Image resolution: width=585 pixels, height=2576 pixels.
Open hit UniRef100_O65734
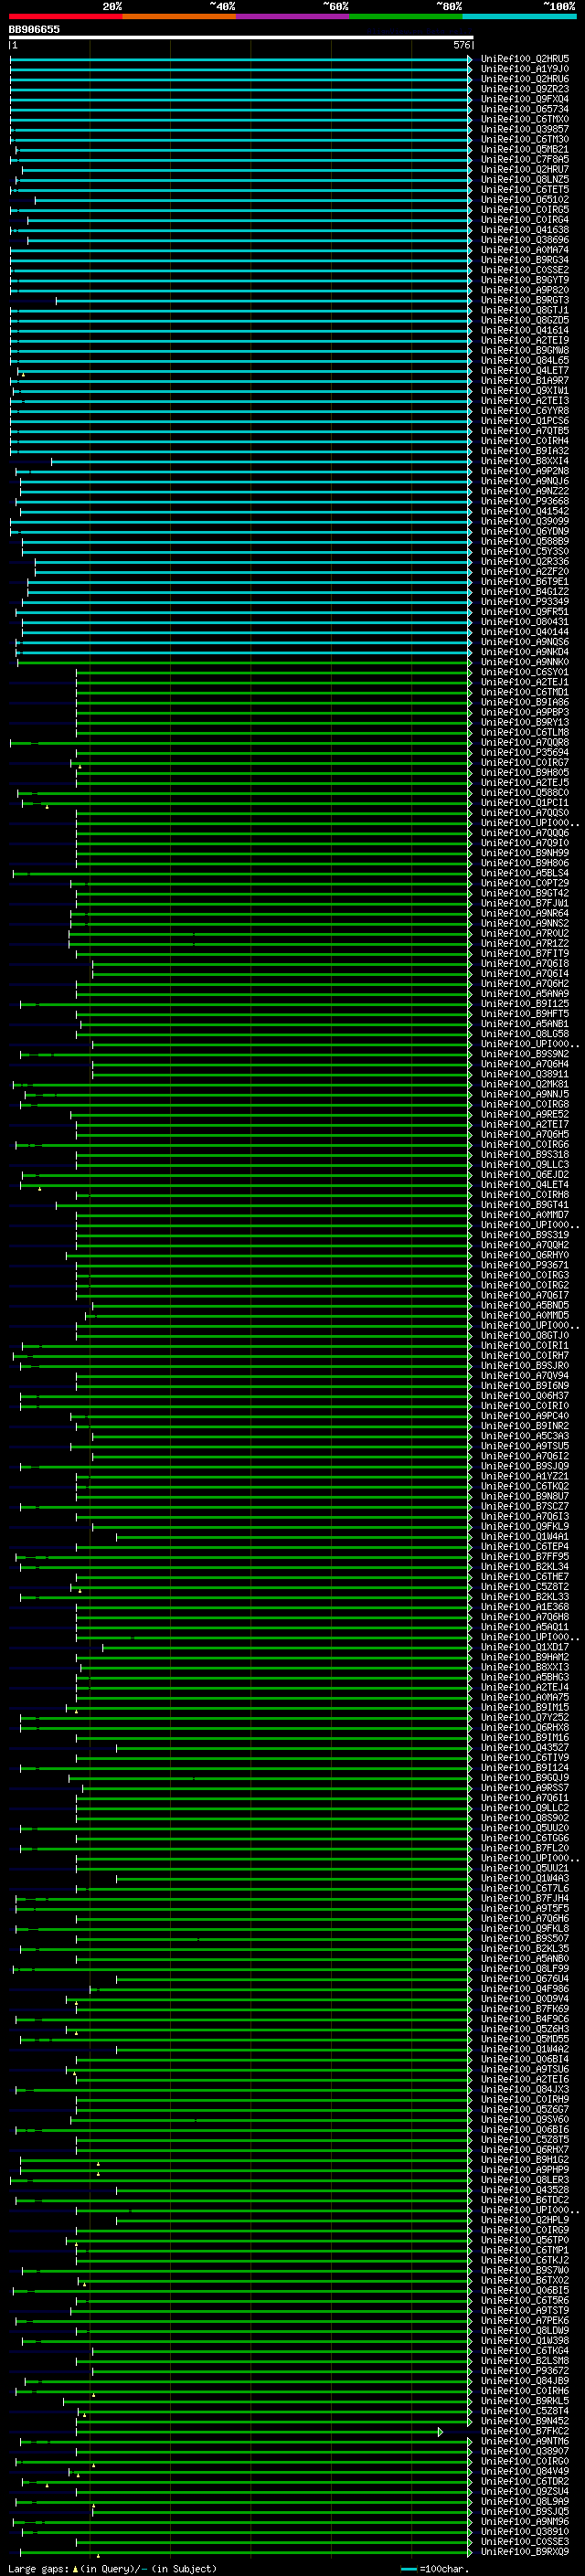[x=524, y=109]
